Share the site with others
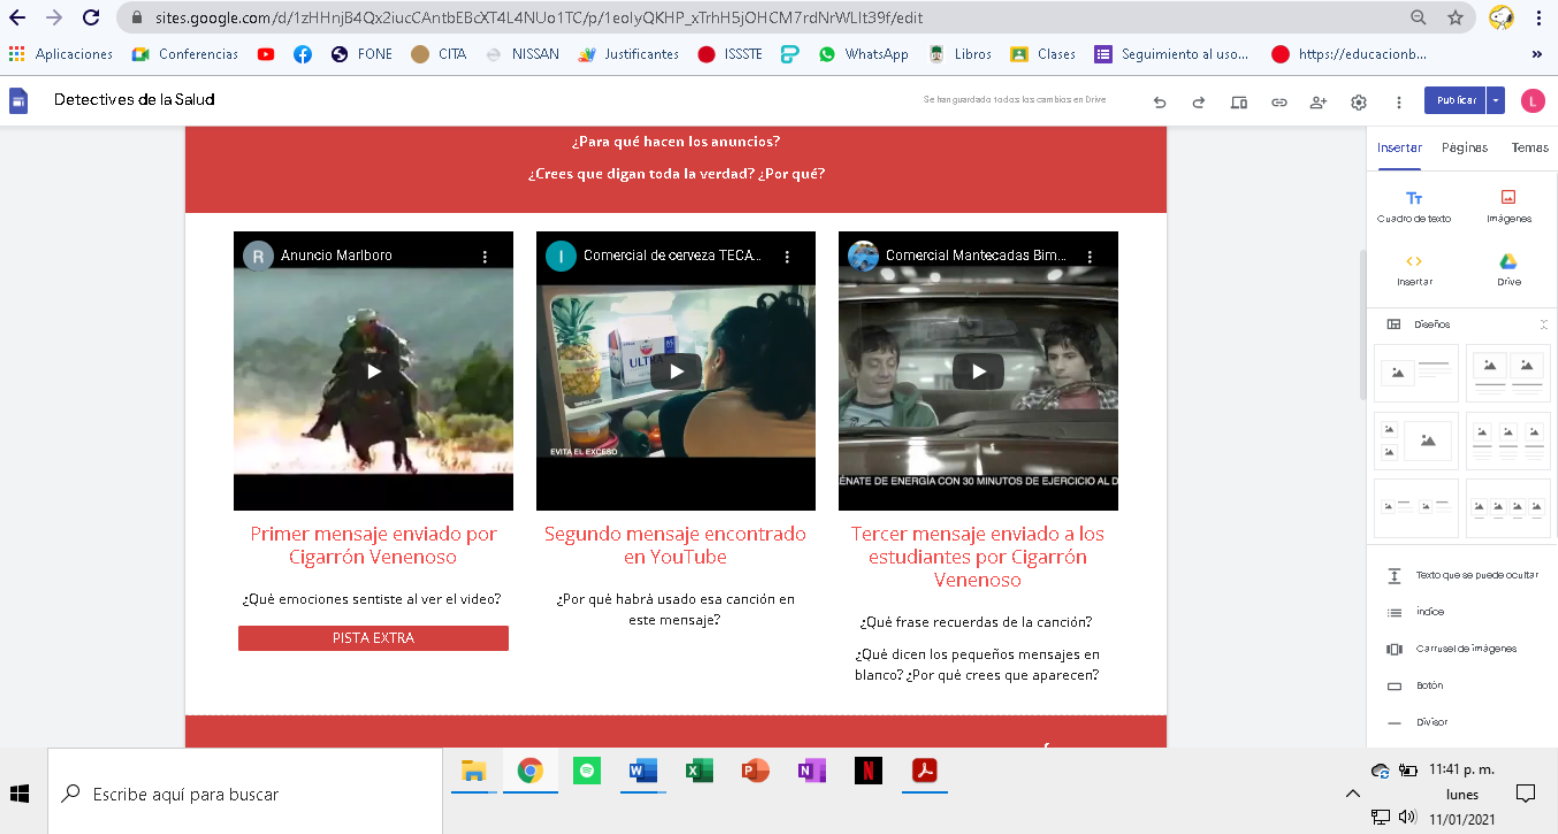 (1318, 102)
